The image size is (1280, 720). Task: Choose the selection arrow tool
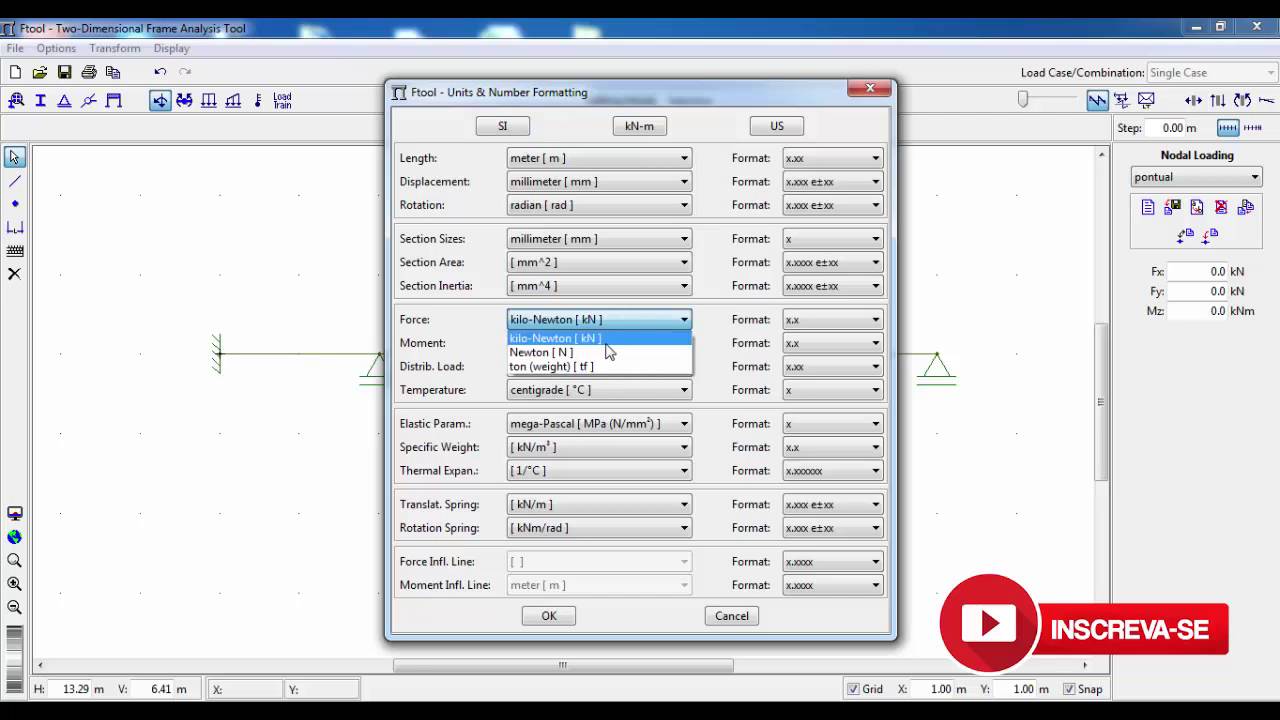click(14, 157)
